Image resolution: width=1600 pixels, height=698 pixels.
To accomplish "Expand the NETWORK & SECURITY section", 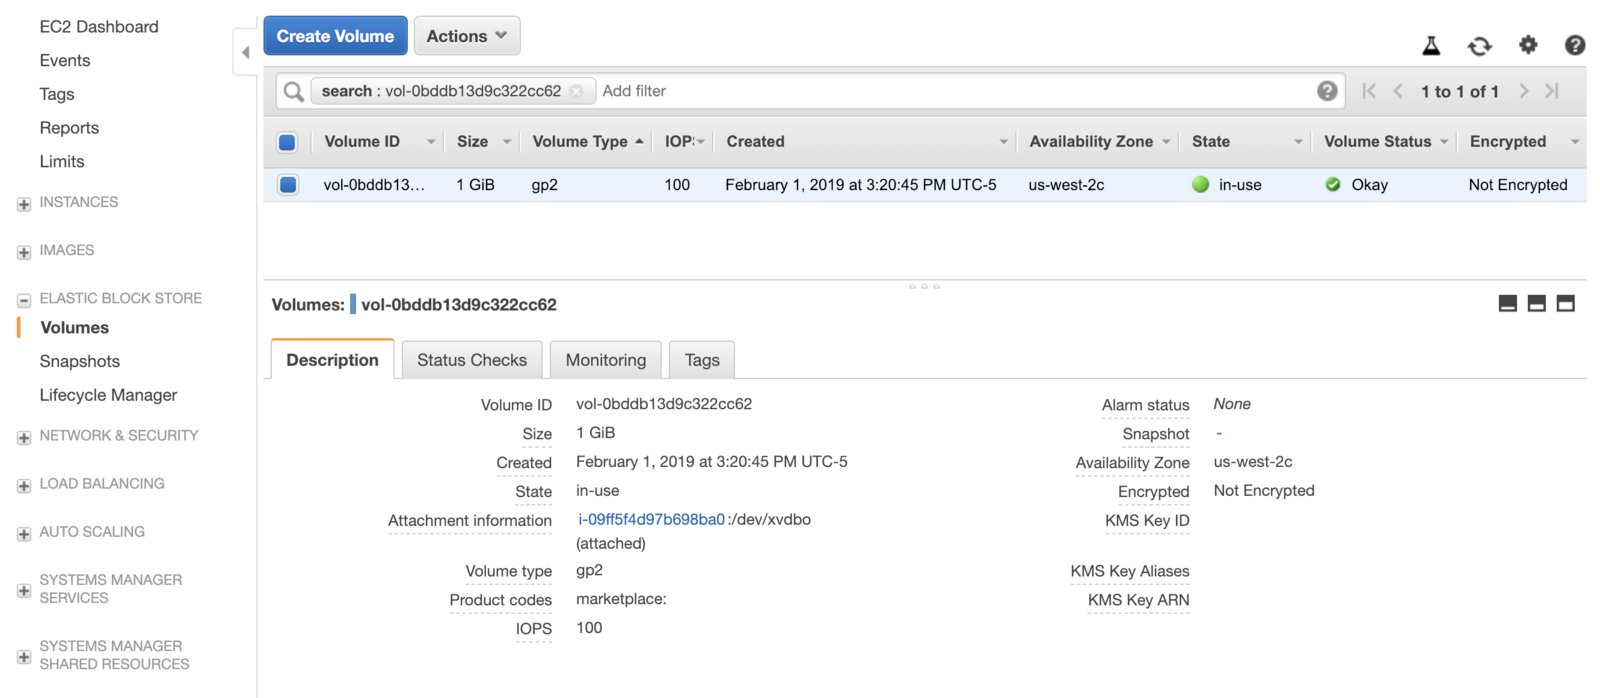I will point(24,438).
